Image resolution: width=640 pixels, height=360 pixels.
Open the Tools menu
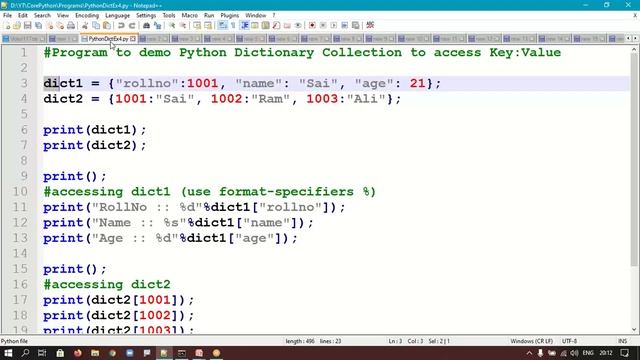[169, 16]
